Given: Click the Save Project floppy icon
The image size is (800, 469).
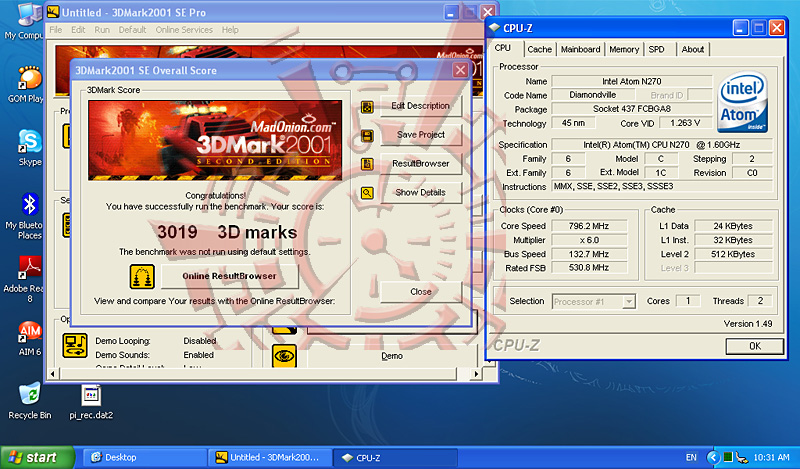Looking at the screenshot, I should pyautogui.click(x=367, y=136).
